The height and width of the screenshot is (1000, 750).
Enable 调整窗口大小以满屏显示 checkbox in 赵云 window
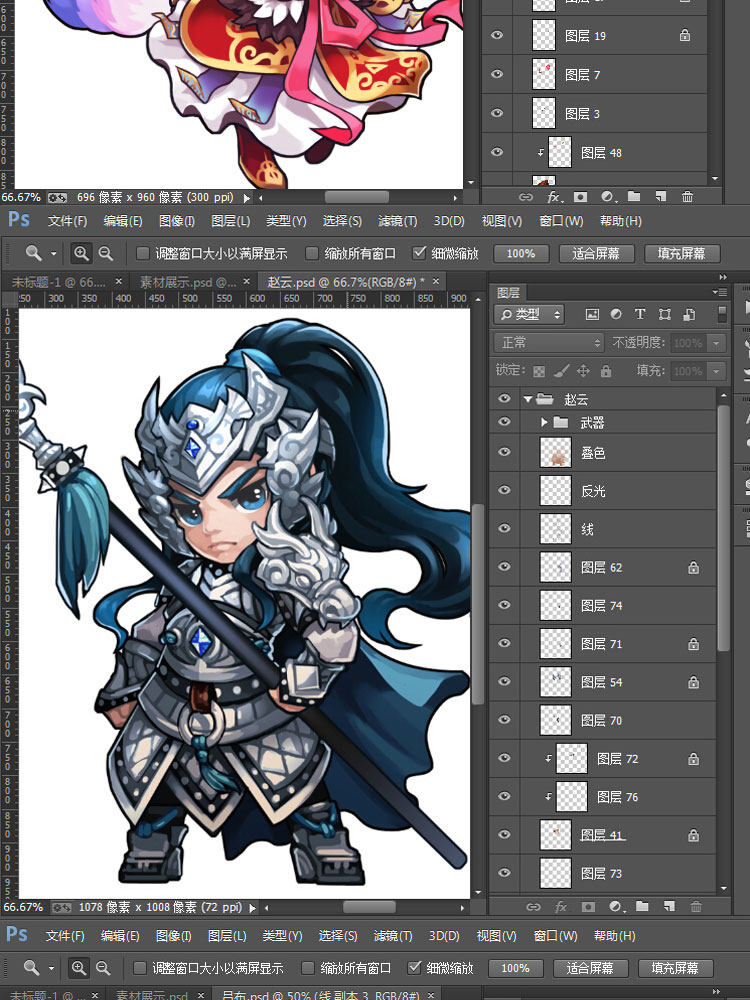tap(143, 253)
